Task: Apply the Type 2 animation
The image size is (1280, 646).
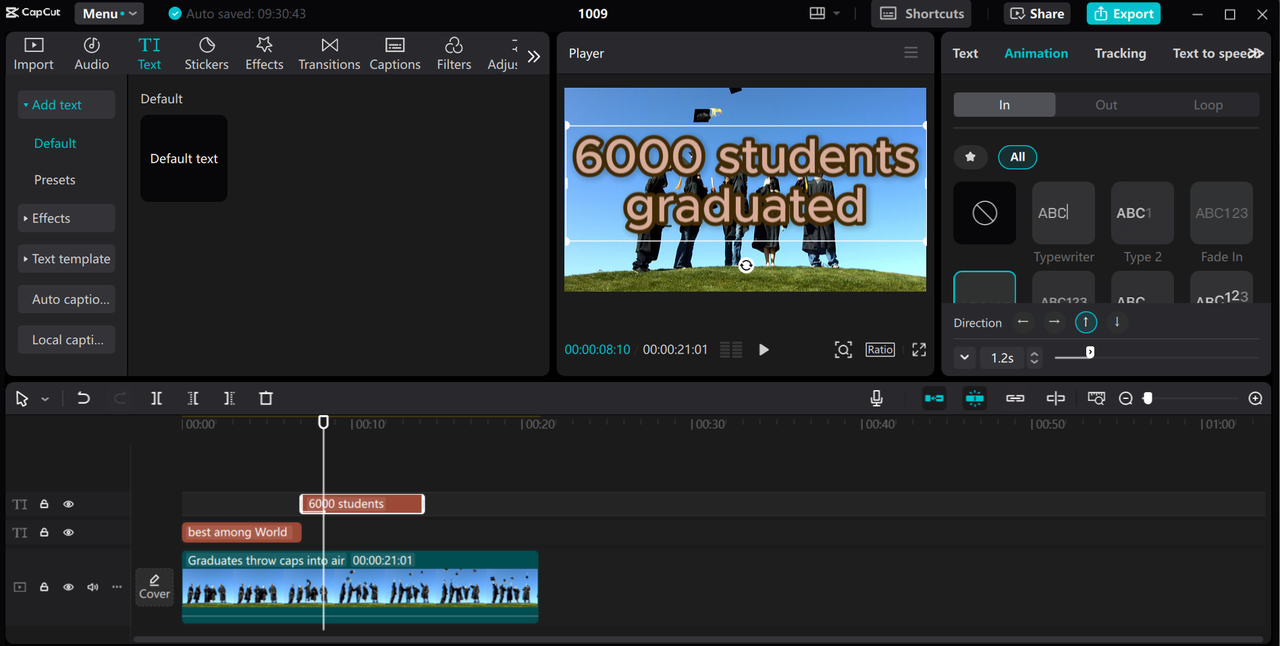Action: coord(1143,213)
